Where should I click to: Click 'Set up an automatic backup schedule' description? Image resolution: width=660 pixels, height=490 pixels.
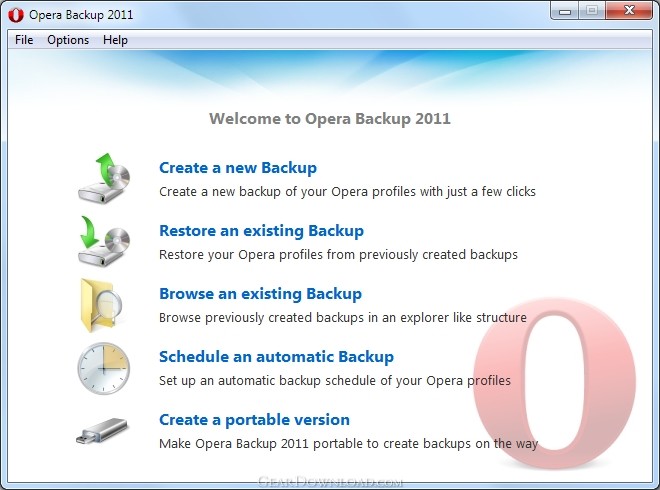pyautogui.click(x=335, y=381)
